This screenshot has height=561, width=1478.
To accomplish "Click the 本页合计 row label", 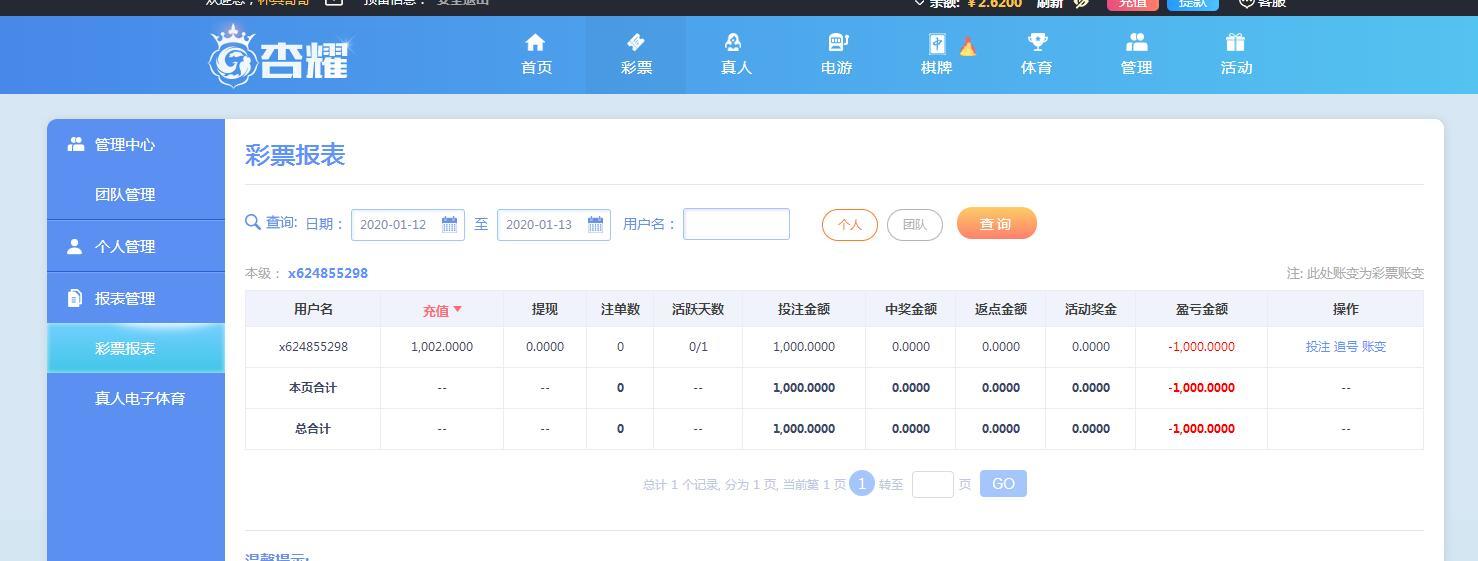I will click(x=313, y=388).
